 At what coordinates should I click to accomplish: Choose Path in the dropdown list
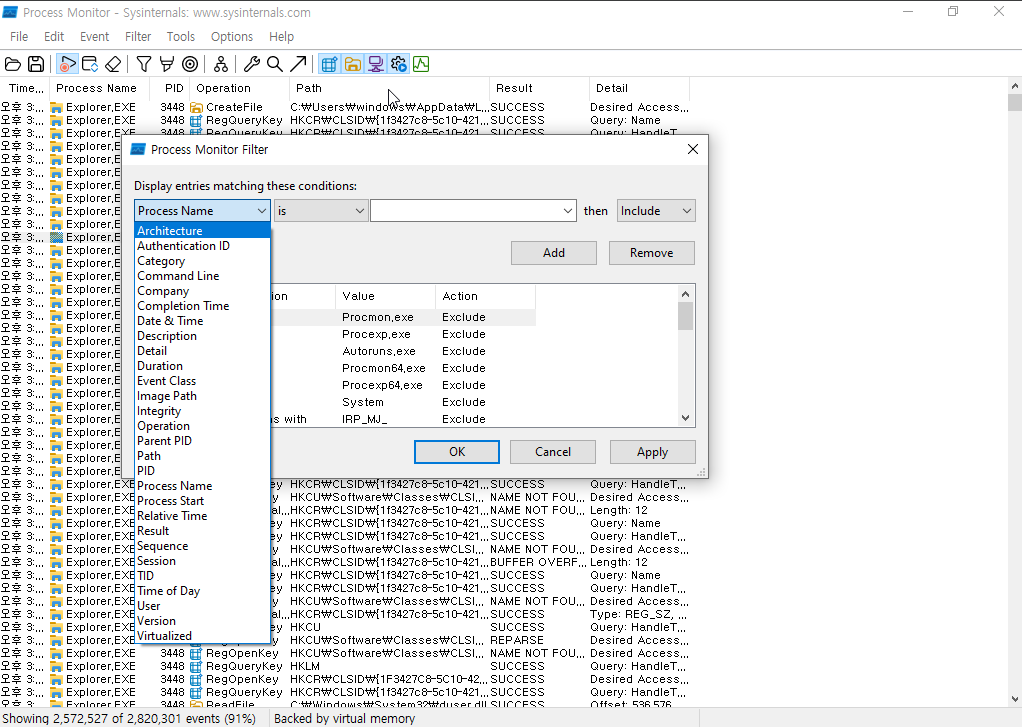coord(202,456)
